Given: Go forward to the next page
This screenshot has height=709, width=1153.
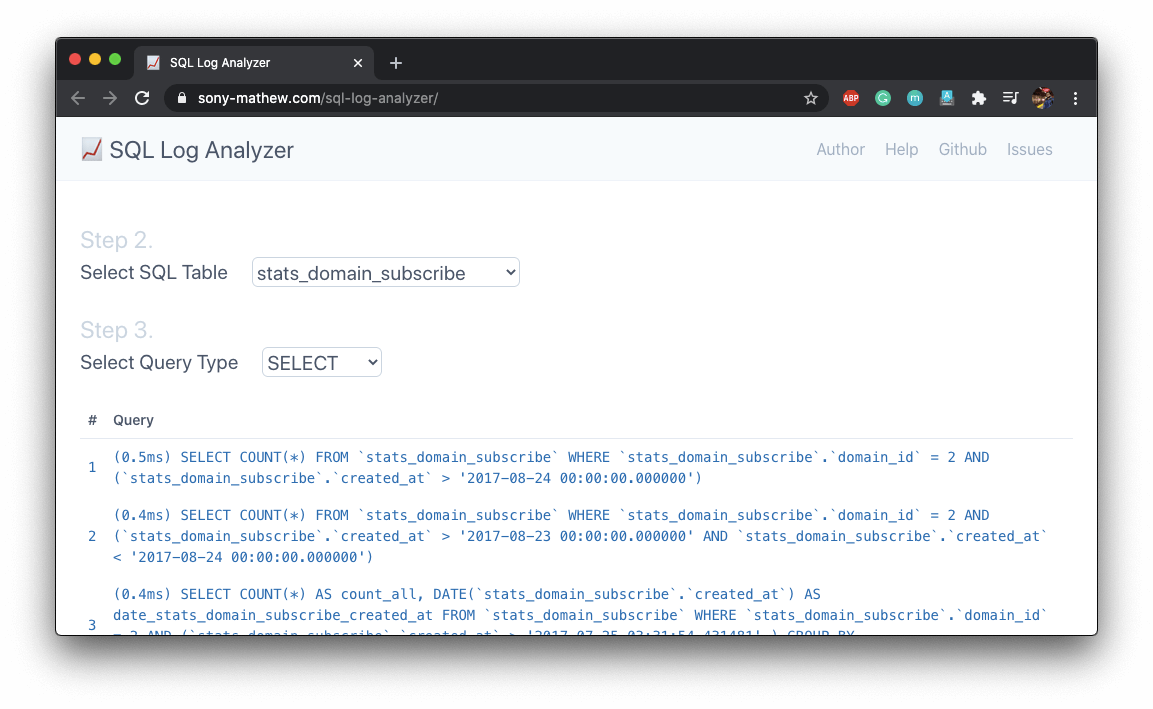Looking at the screenshot, I should [110, 98].
